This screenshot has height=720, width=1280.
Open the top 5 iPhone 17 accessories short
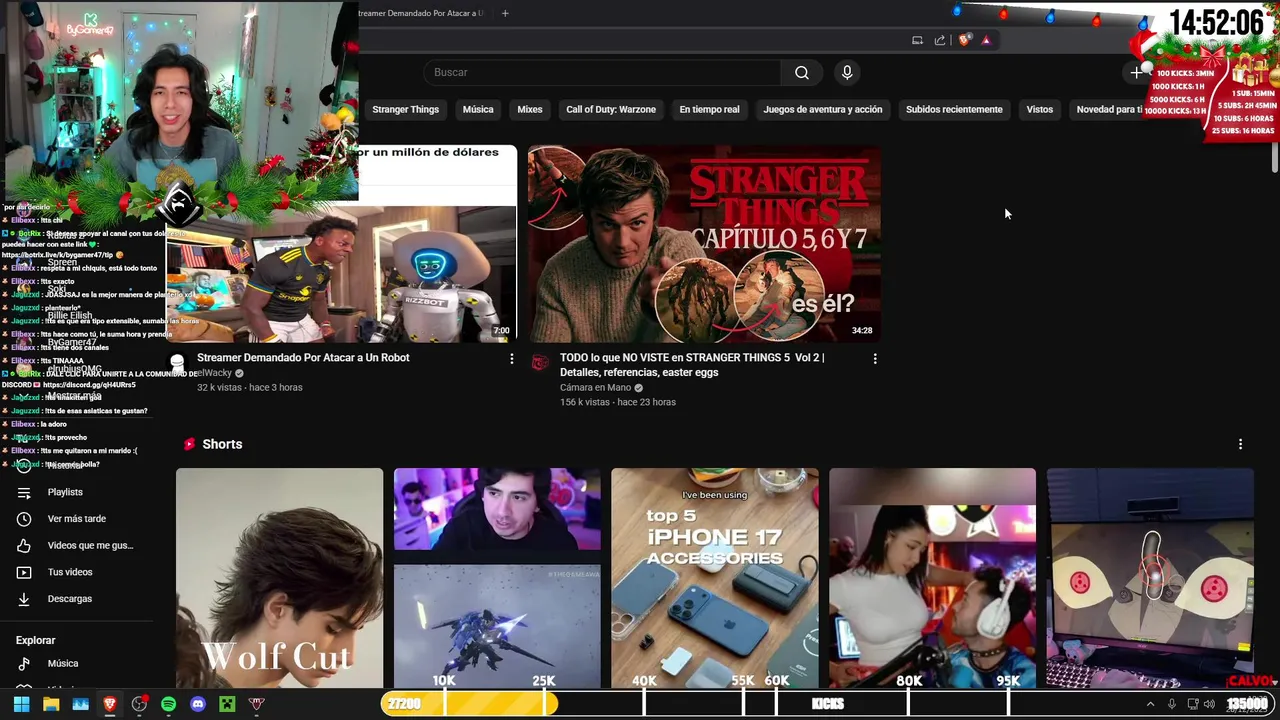click(715, 578)
